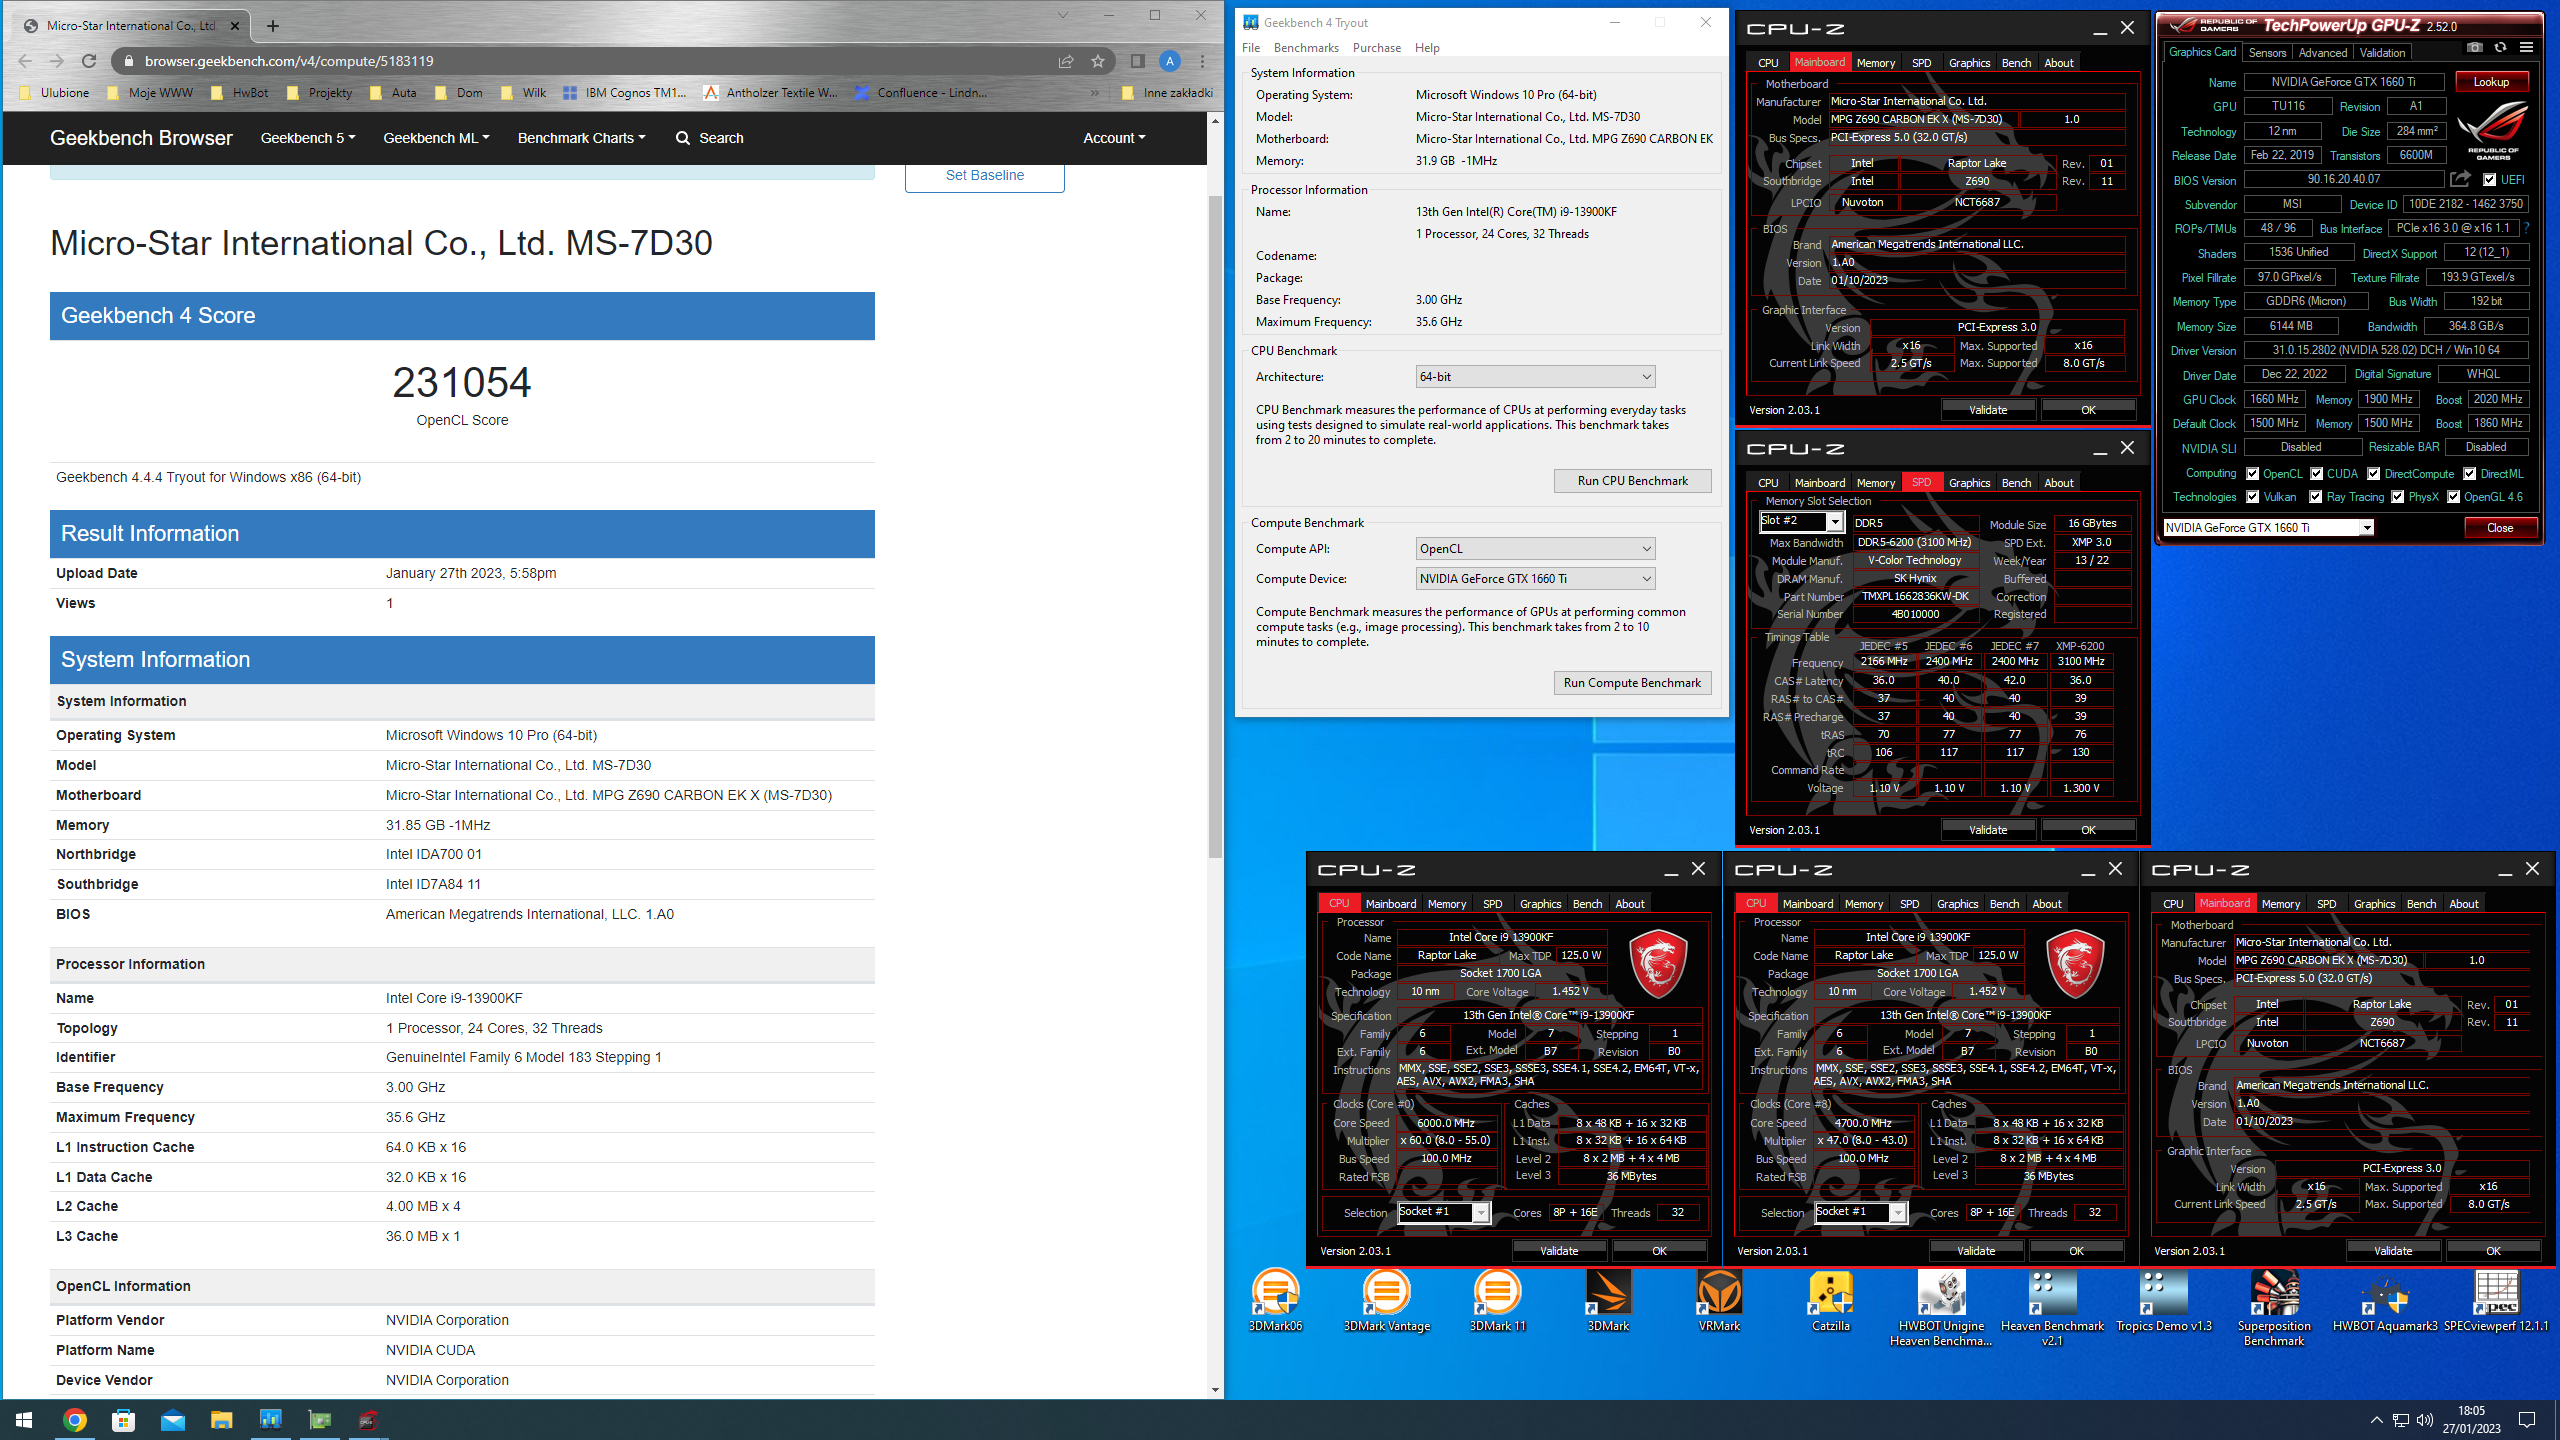Open the Heaven Benchmark v2.1 shortcut
The image size is (2560, 1440).
(x=2052, y=1307)
